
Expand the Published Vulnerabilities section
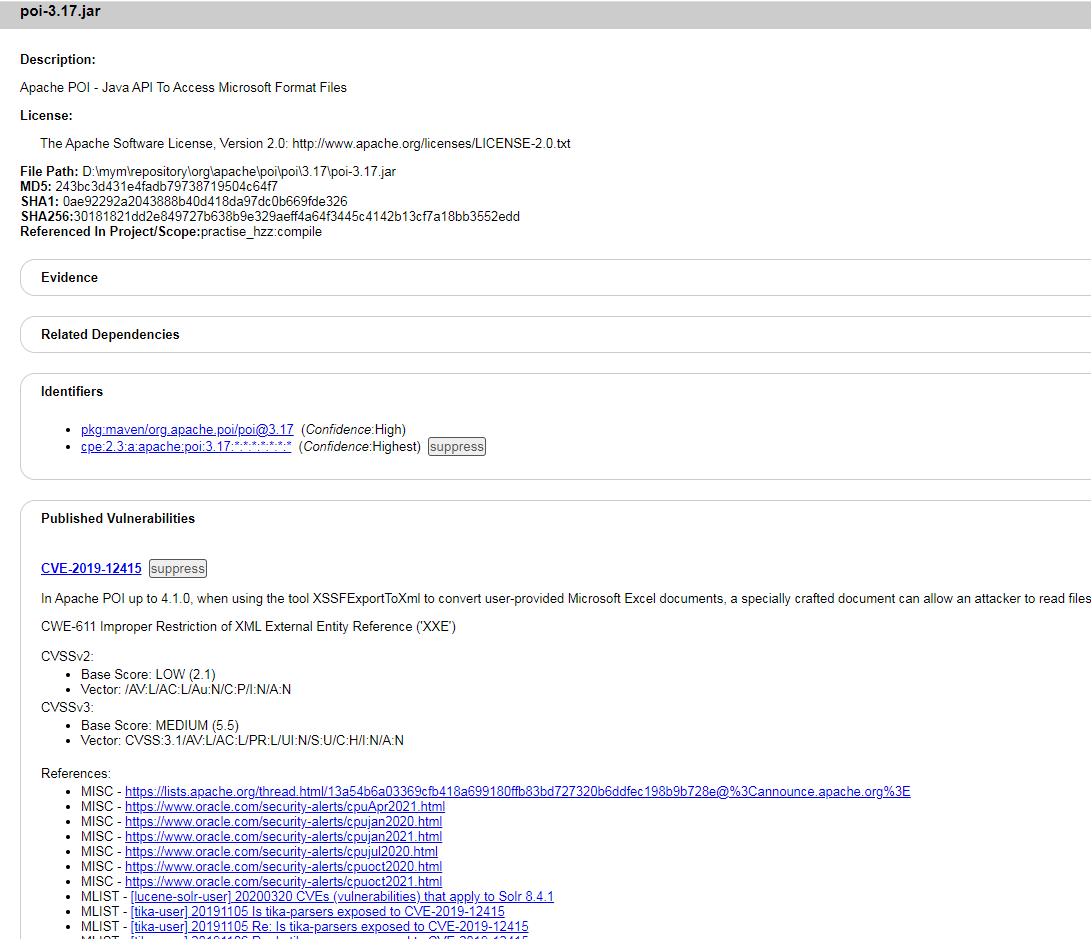[x=117, y=518]
